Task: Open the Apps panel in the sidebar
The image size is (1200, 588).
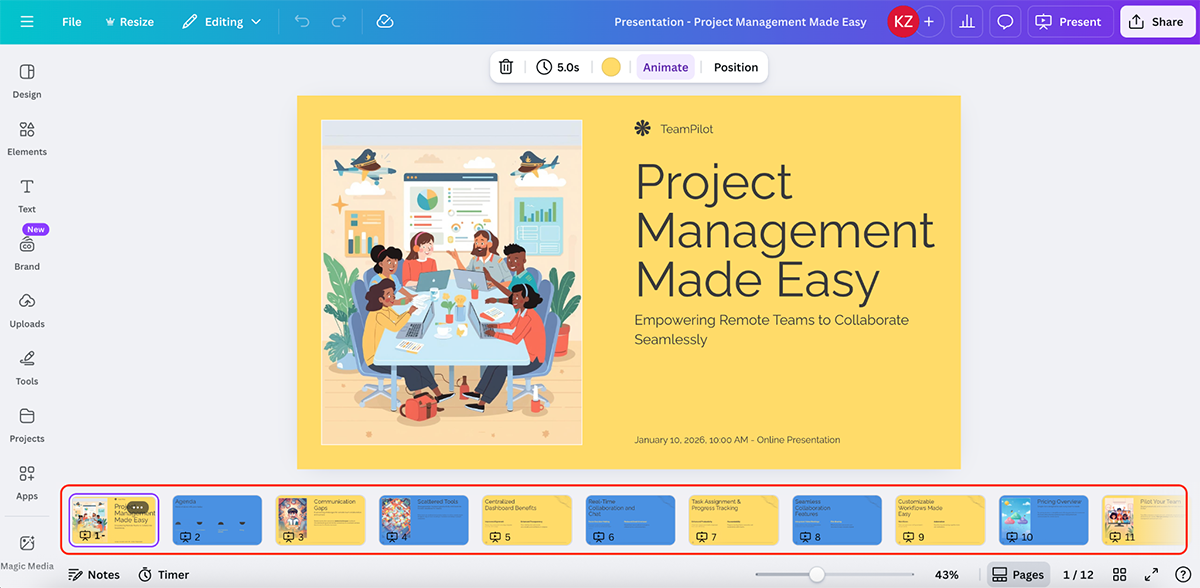Action: (x=26, y=481)
